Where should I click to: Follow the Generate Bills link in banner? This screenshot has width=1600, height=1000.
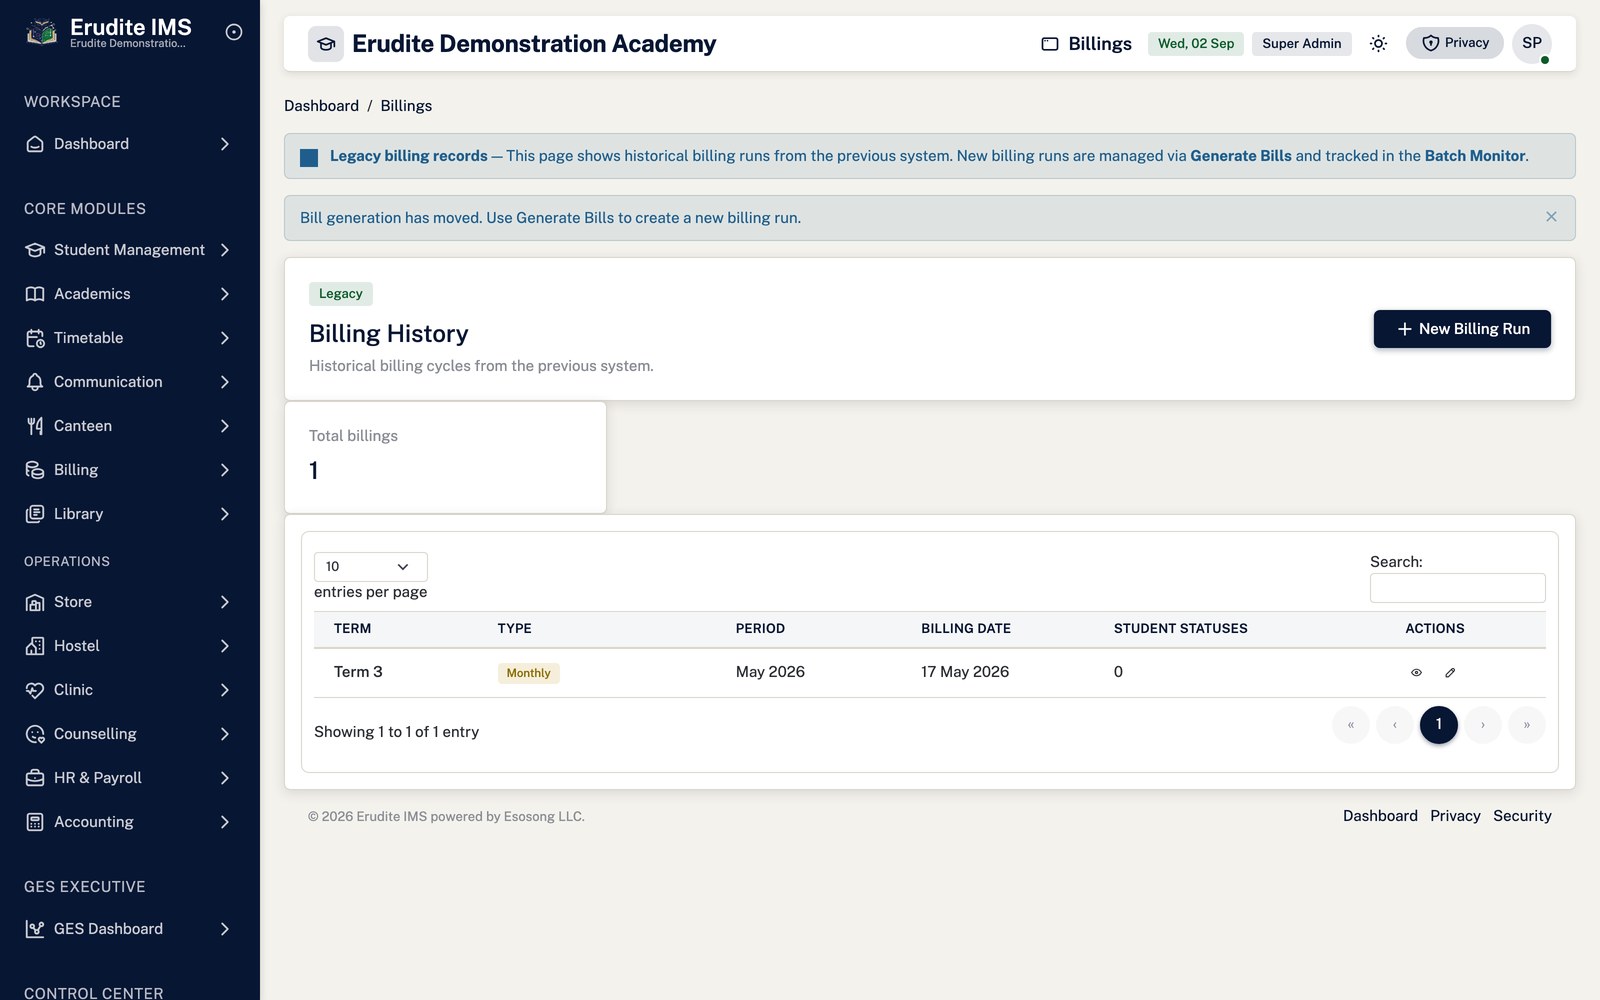(x=1241, y=156)
